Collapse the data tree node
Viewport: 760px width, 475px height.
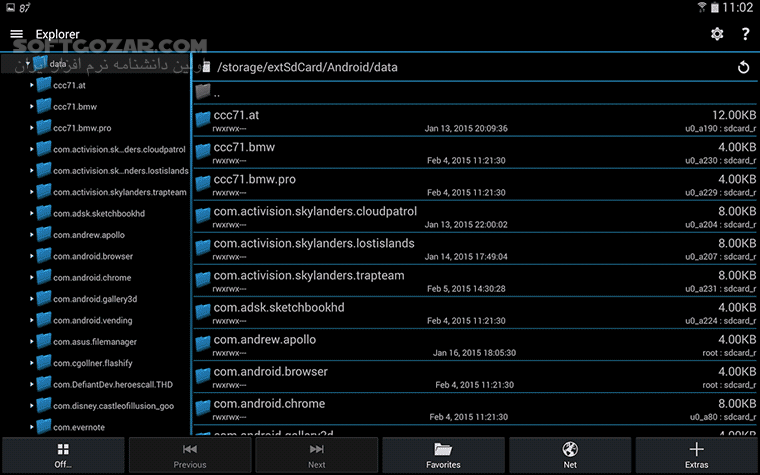28,63
